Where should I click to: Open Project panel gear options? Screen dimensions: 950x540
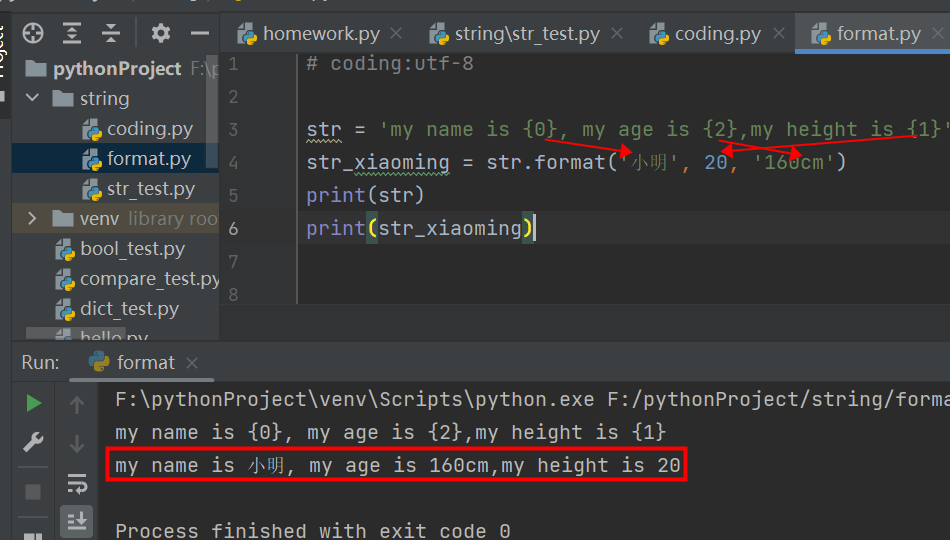[160, 33]
